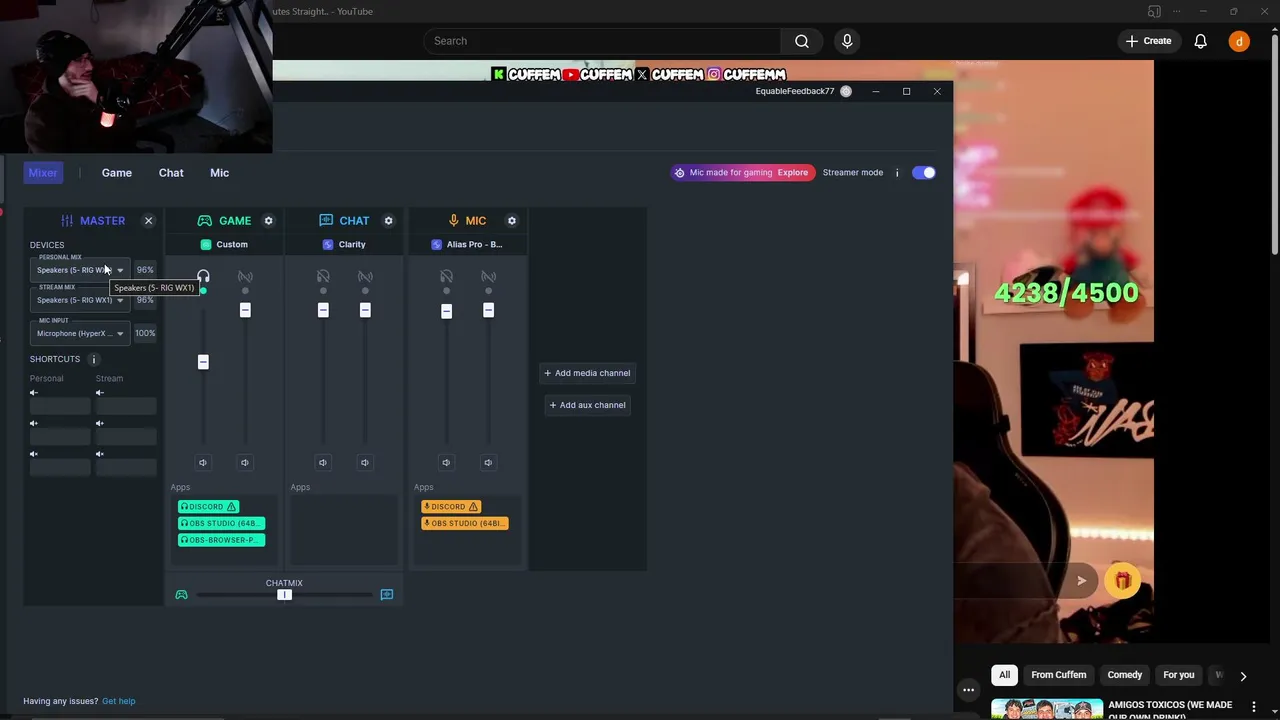This screenshot has height=720, width=1280.
Task: Switch to the Mic tab
Action: (220, 173)
